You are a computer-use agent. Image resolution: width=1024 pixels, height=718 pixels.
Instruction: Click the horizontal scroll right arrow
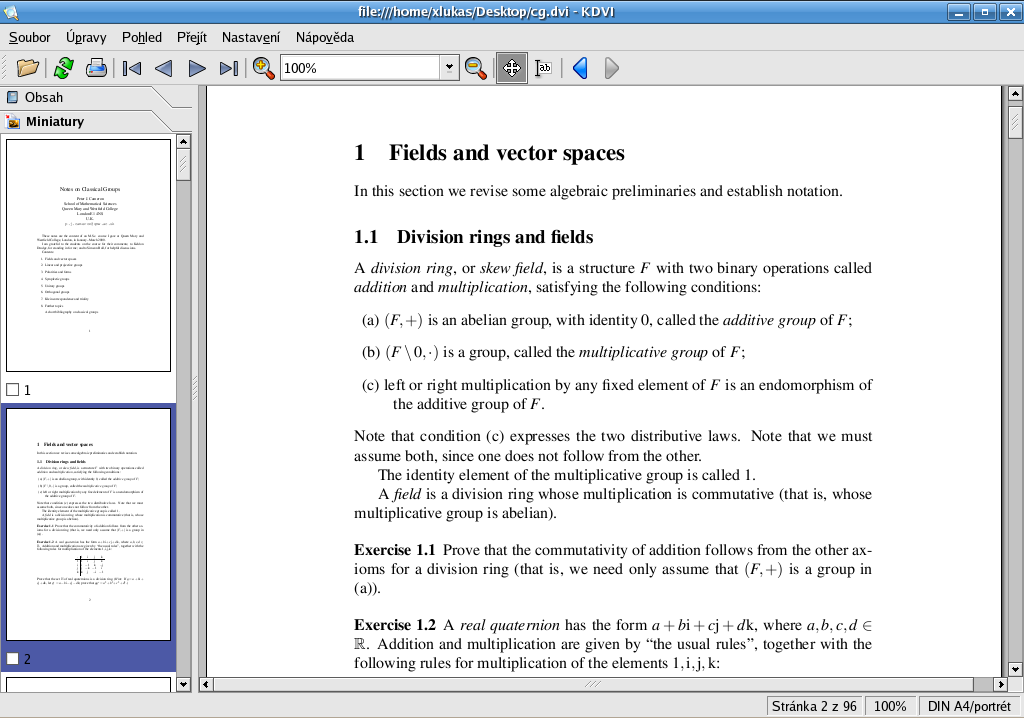click(x=1000, y=685)
